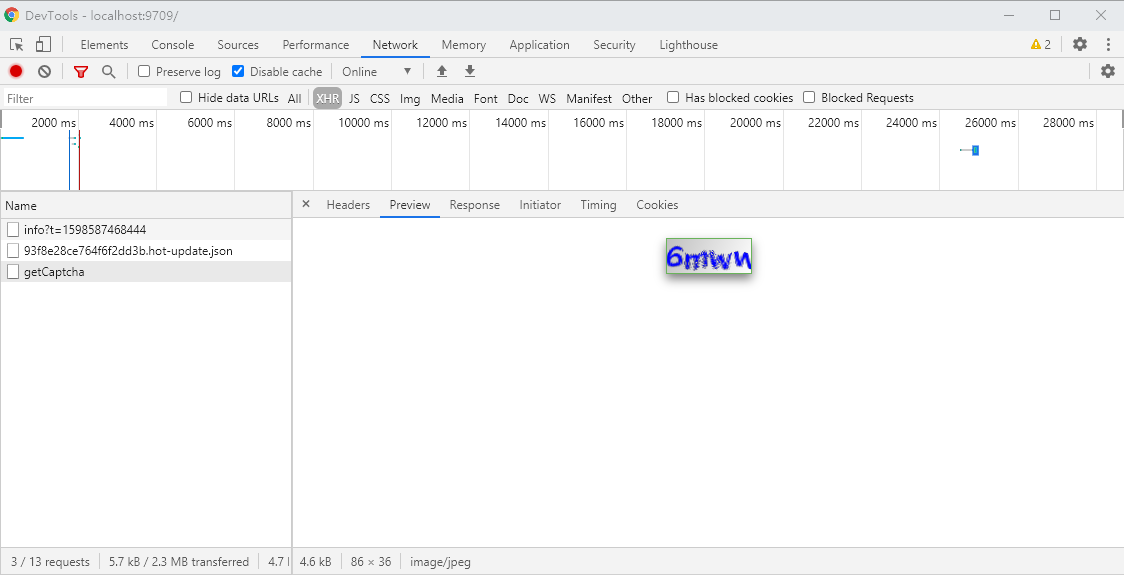Screen dimensions: 1124x575
Task: Click the captcha preview image
Action: [x=709, y=255]
